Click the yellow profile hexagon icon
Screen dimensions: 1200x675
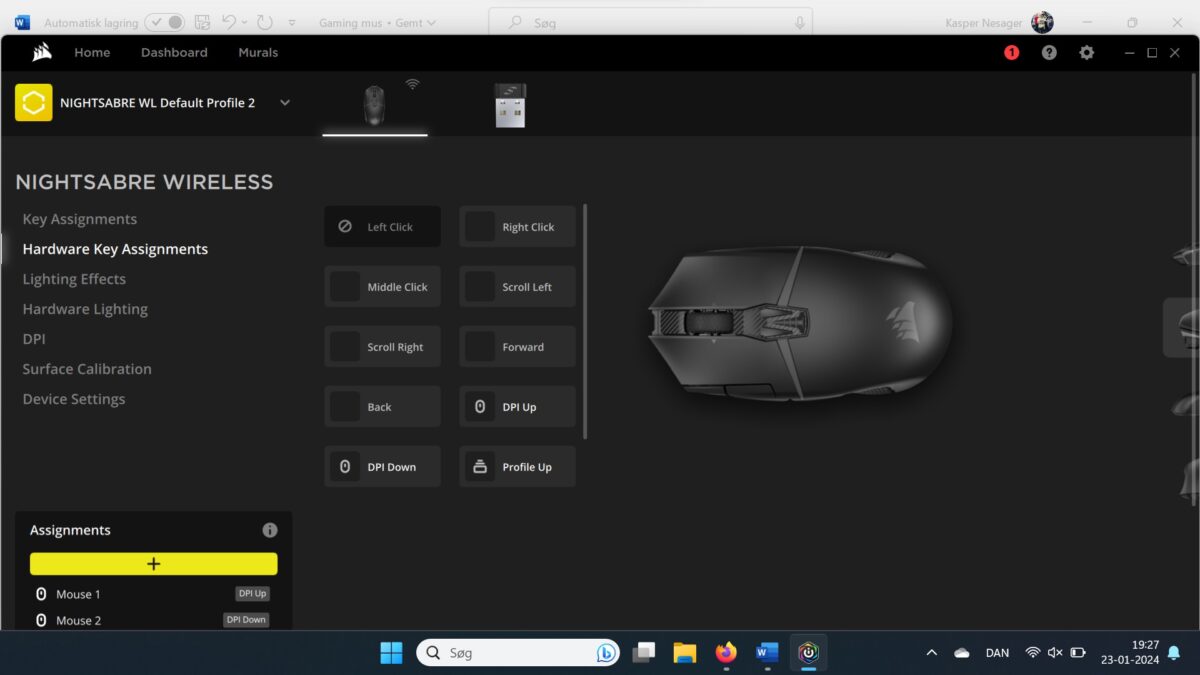tap(34, 103)
